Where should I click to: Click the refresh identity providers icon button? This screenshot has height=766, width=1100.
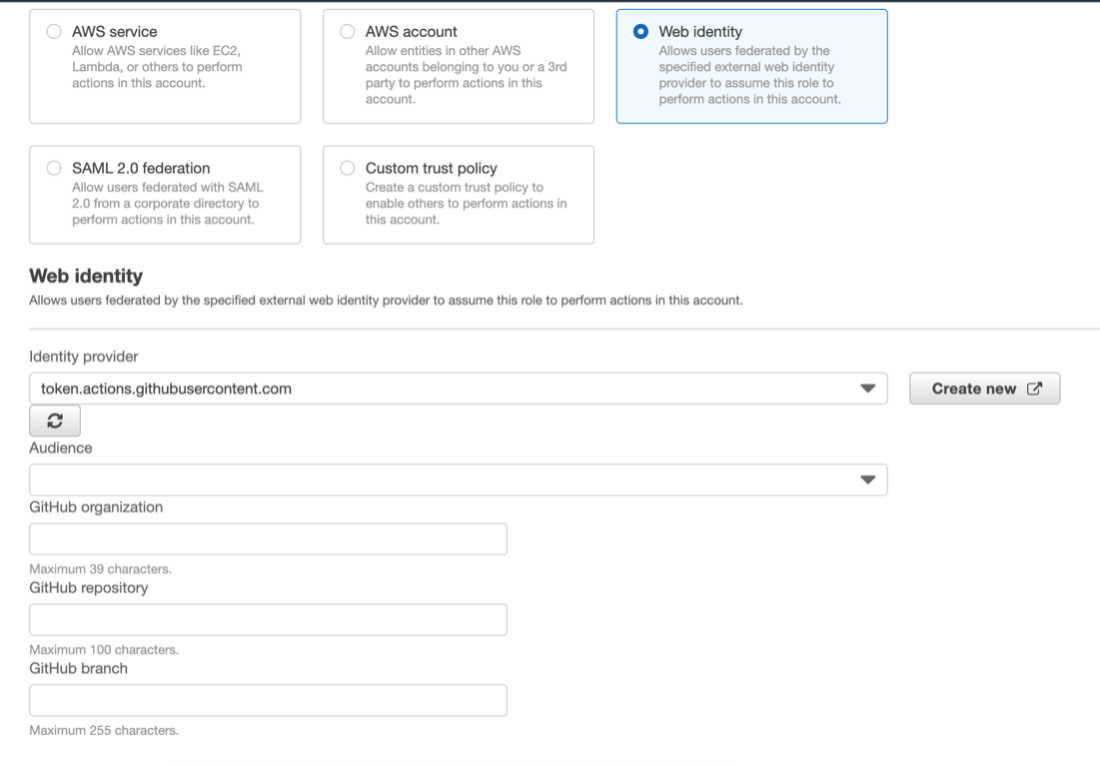pos(55,421)
